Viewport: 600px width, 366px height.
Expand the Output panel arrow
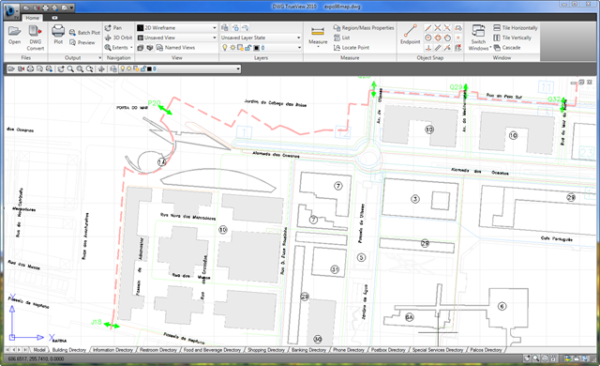click(x=100, y=58)
